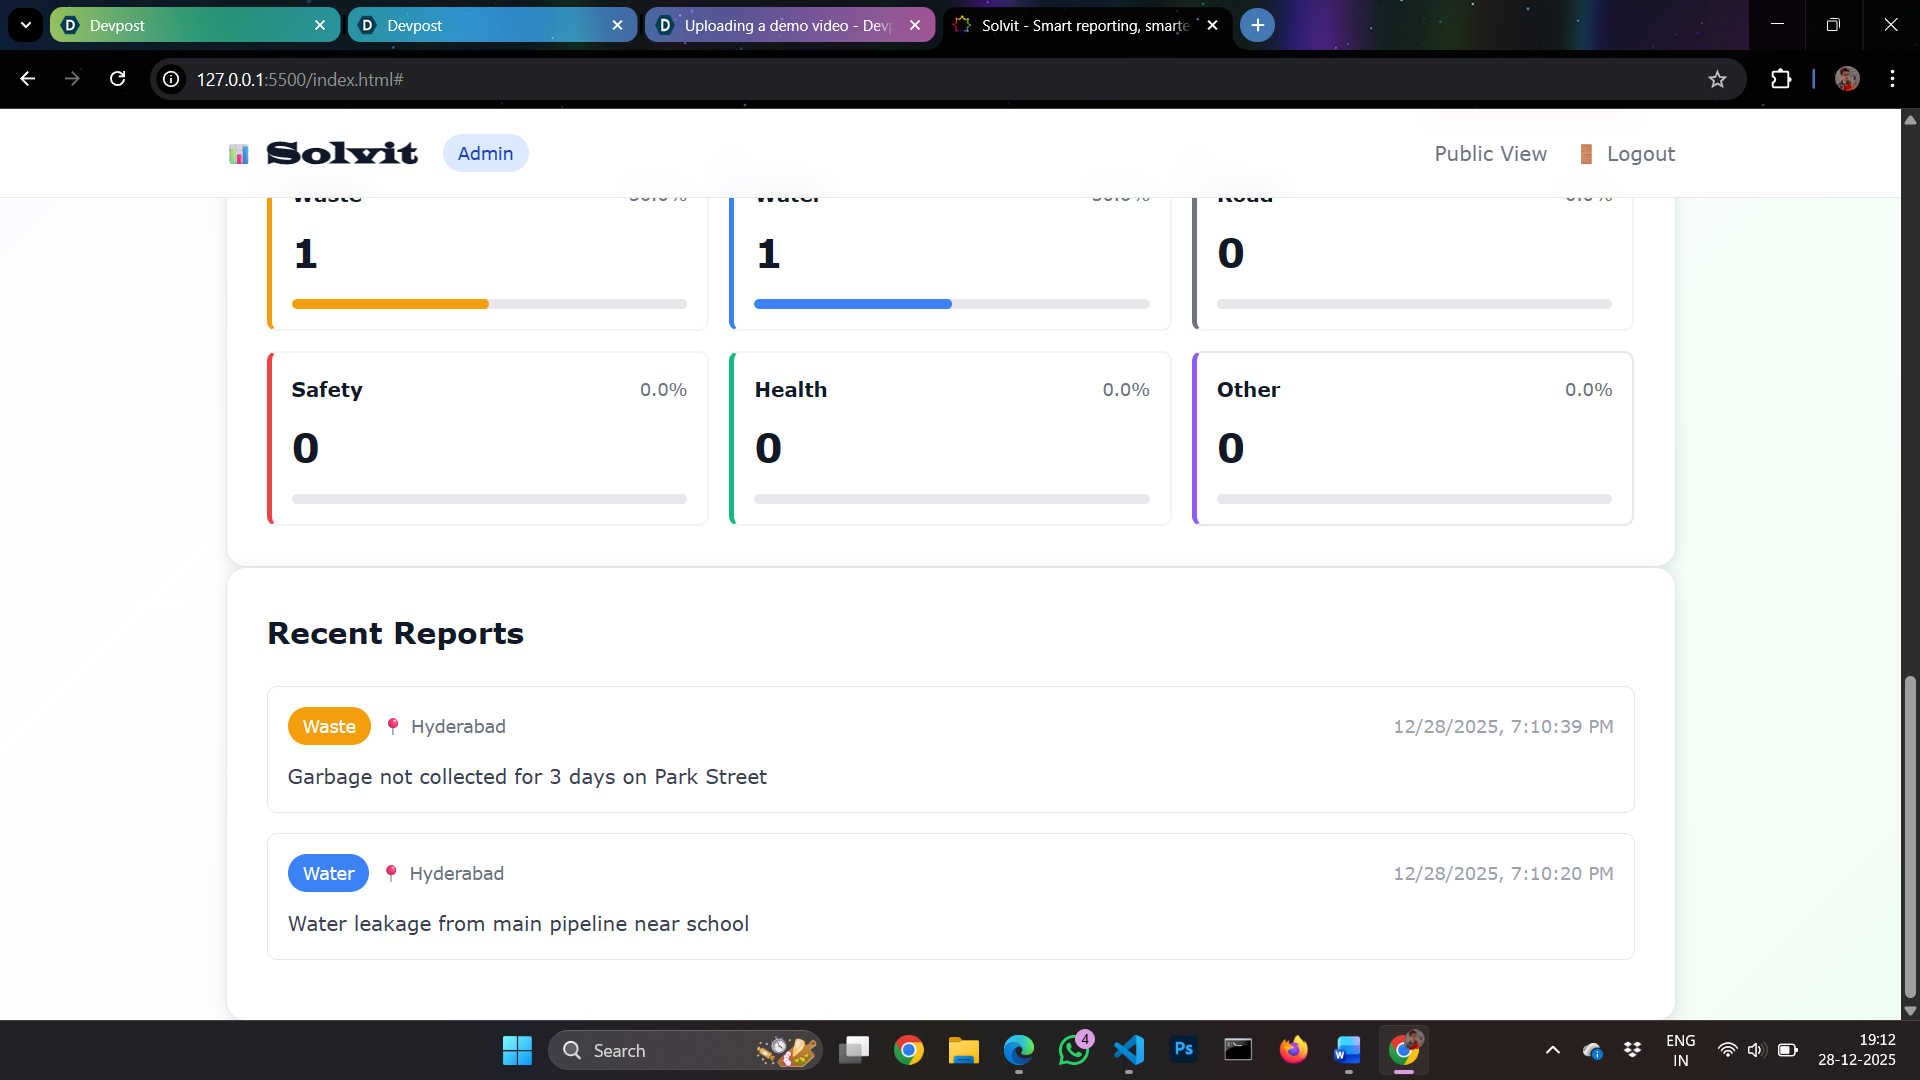The height and width of the screenshot is (1080, 1920).
Task: Close the Uploading a demo video tab
Action: [915, 25]
